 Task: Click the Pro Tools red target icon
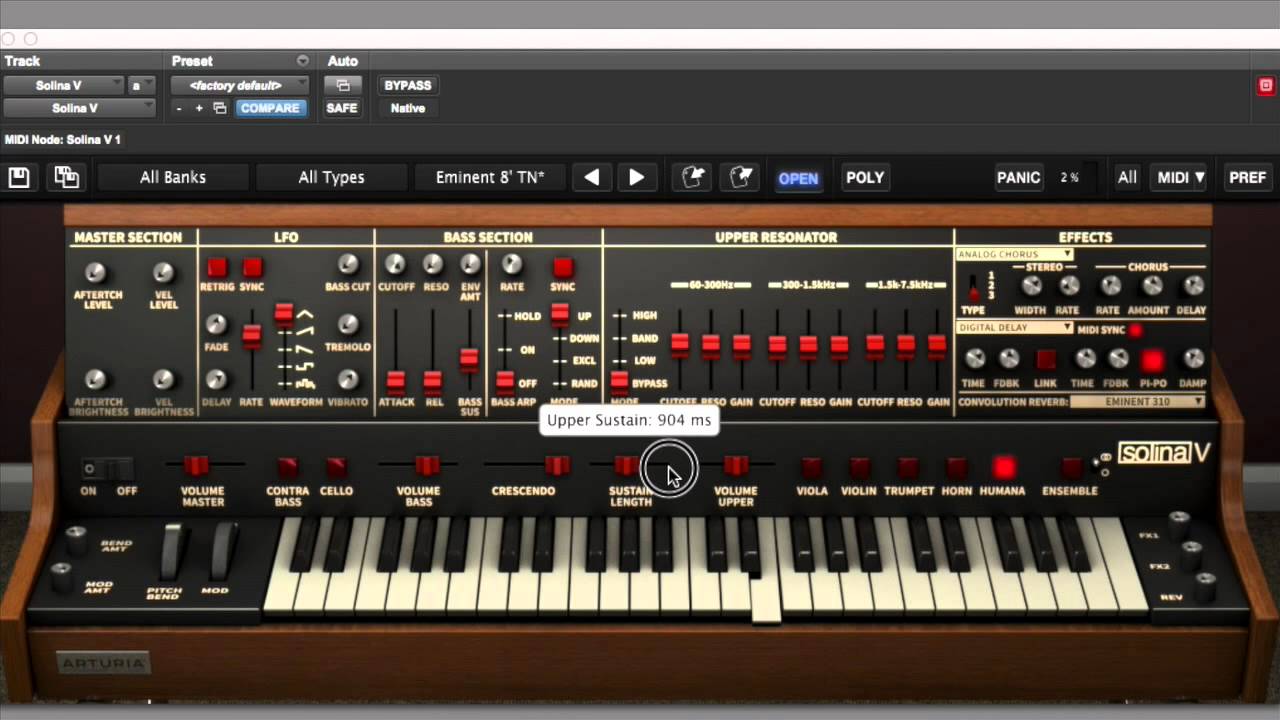(1265, 86)
